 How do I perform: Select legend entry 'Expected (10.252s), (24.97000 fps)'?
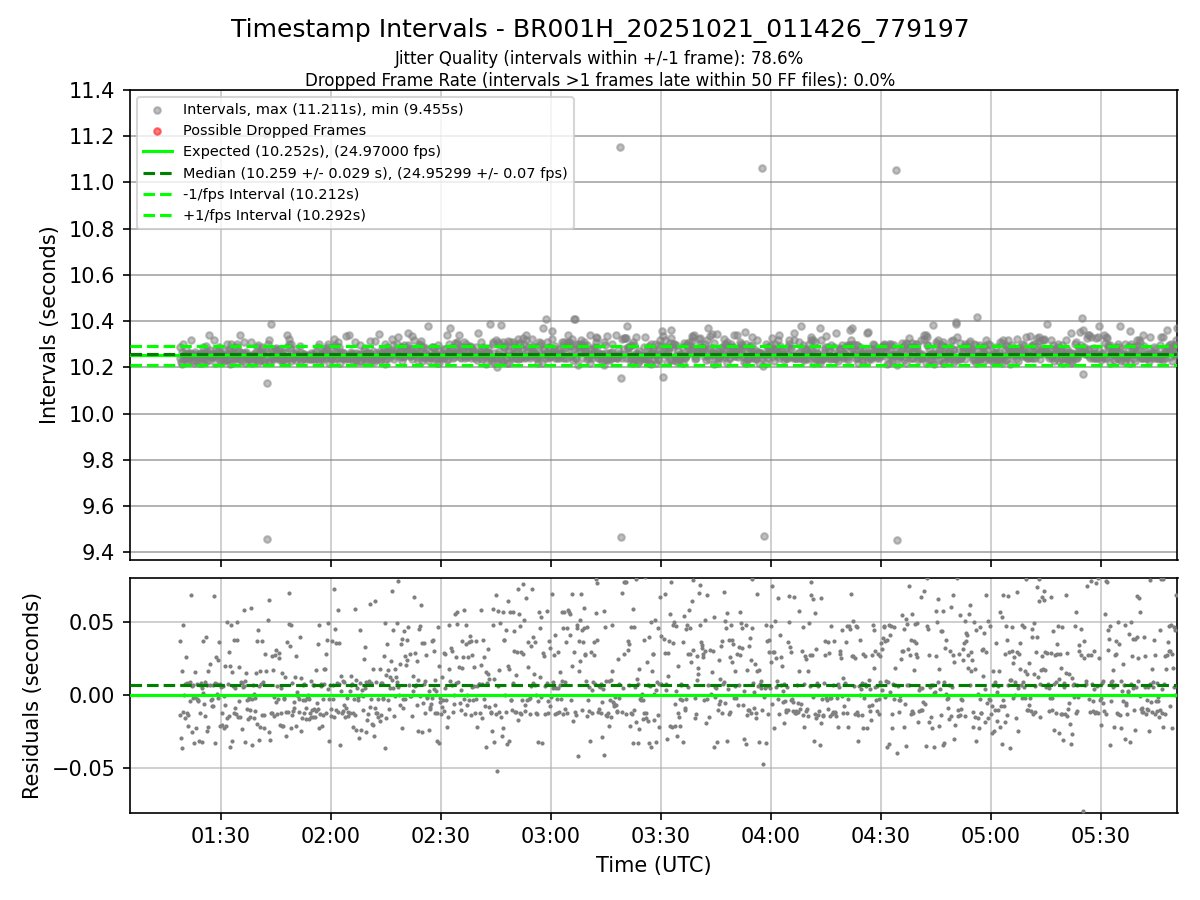pyautogui.click(x=312, y=151)
